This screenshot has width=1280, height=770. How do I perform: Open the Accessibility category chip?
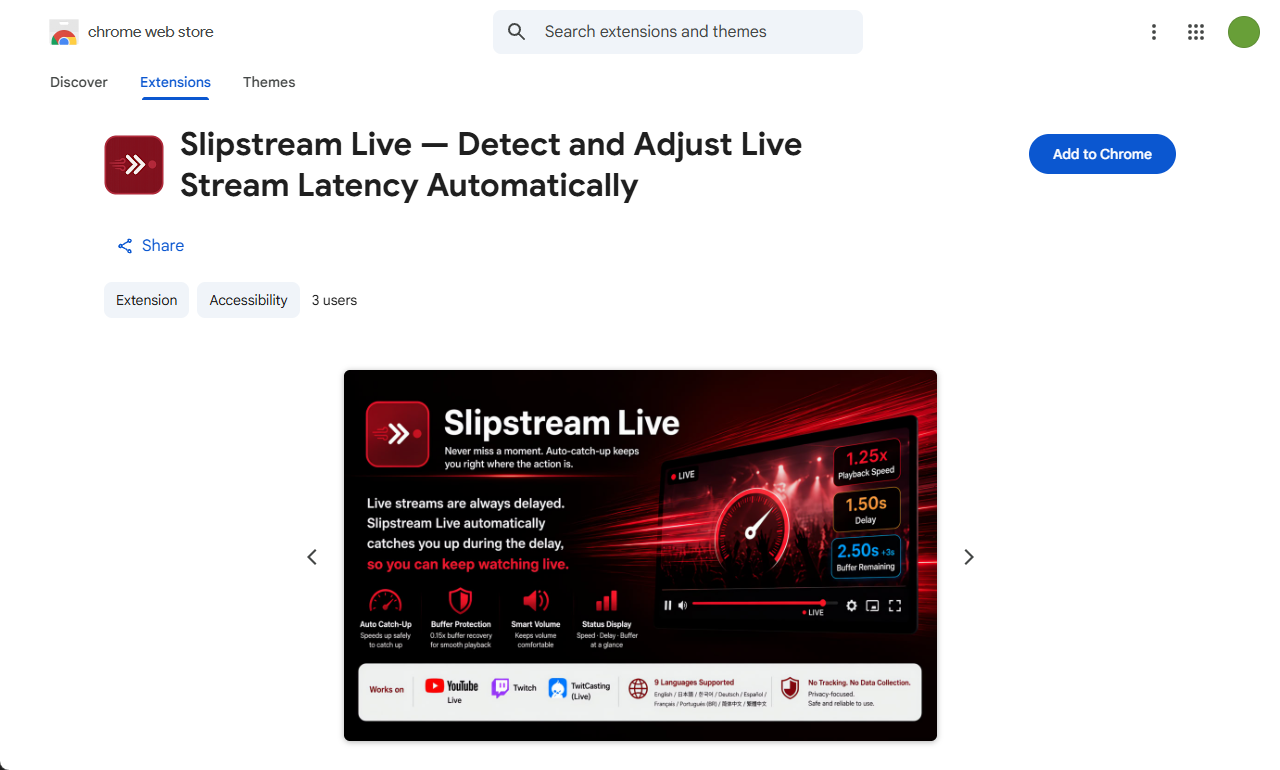(x=248, y=300)
